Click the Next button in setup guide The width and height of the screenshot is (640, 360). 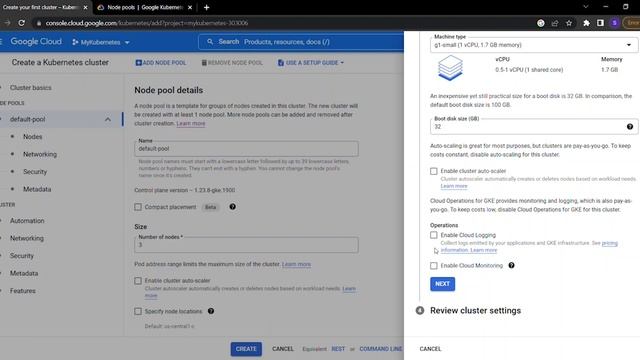(442, 284)
